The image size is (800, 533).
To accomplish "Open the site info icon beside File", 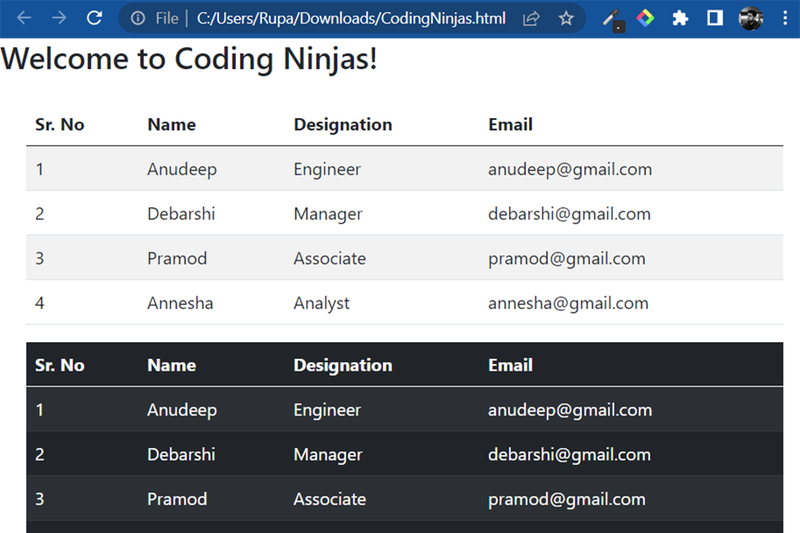I will (x=138, y=18).
